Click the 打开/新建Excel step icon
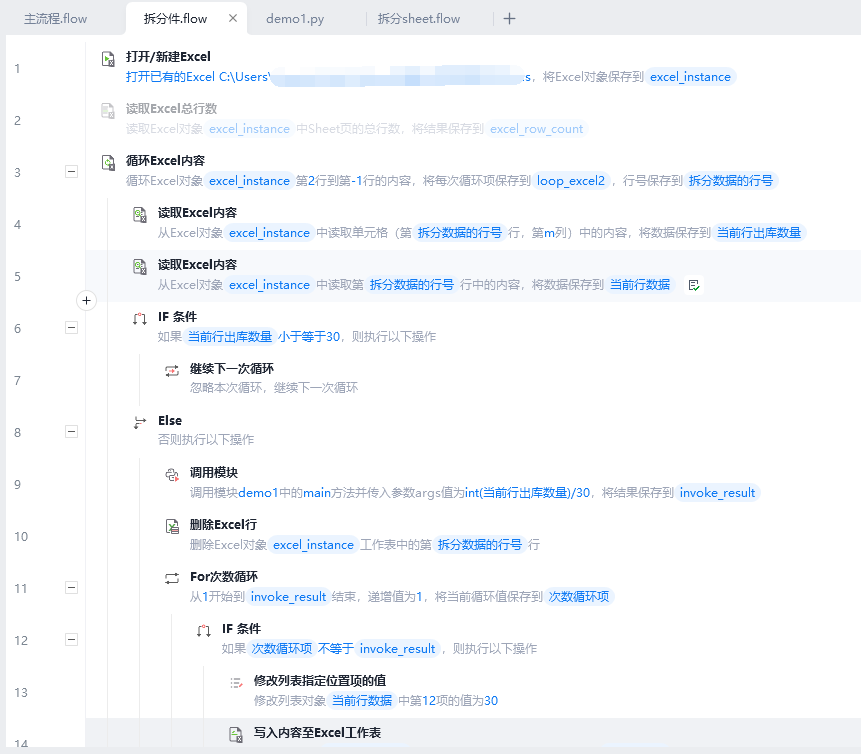 (108, 59)
